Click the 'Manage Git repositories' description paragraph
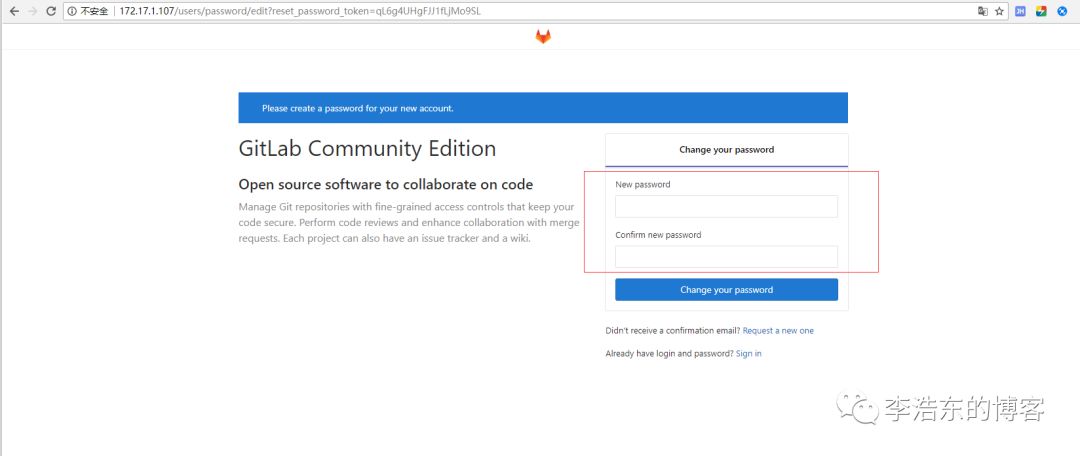1080x456 pixels. tap(408, 223)
